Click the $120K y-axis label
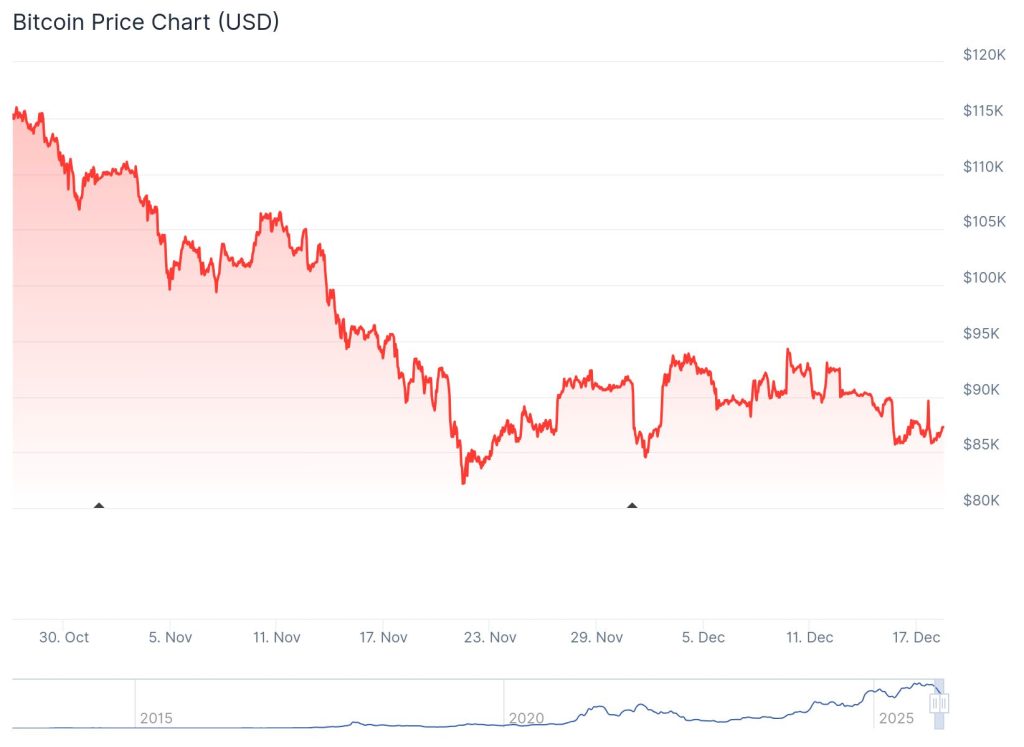 coord(981,55)
